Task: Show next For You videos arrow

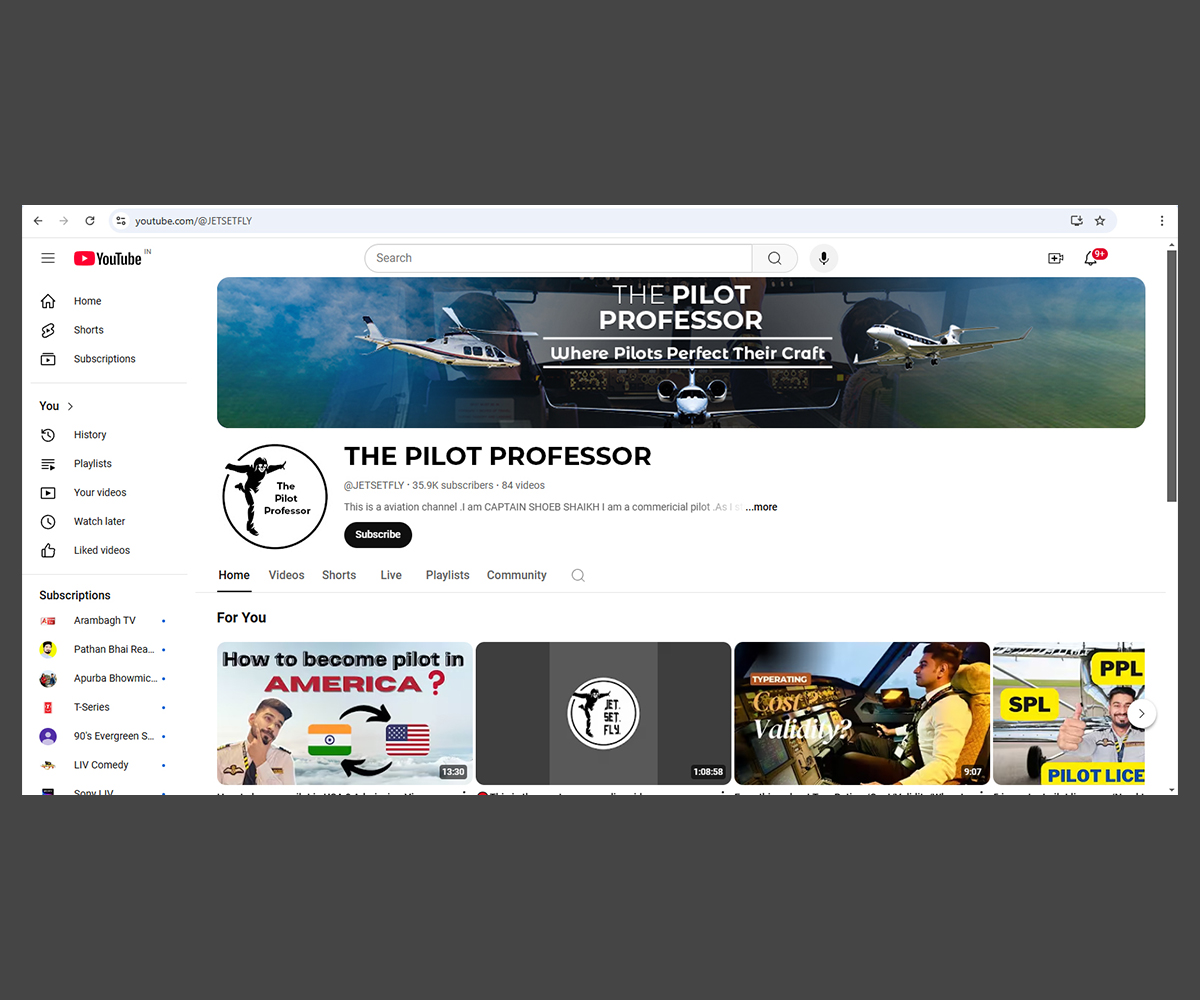Action: [1142, 713]
